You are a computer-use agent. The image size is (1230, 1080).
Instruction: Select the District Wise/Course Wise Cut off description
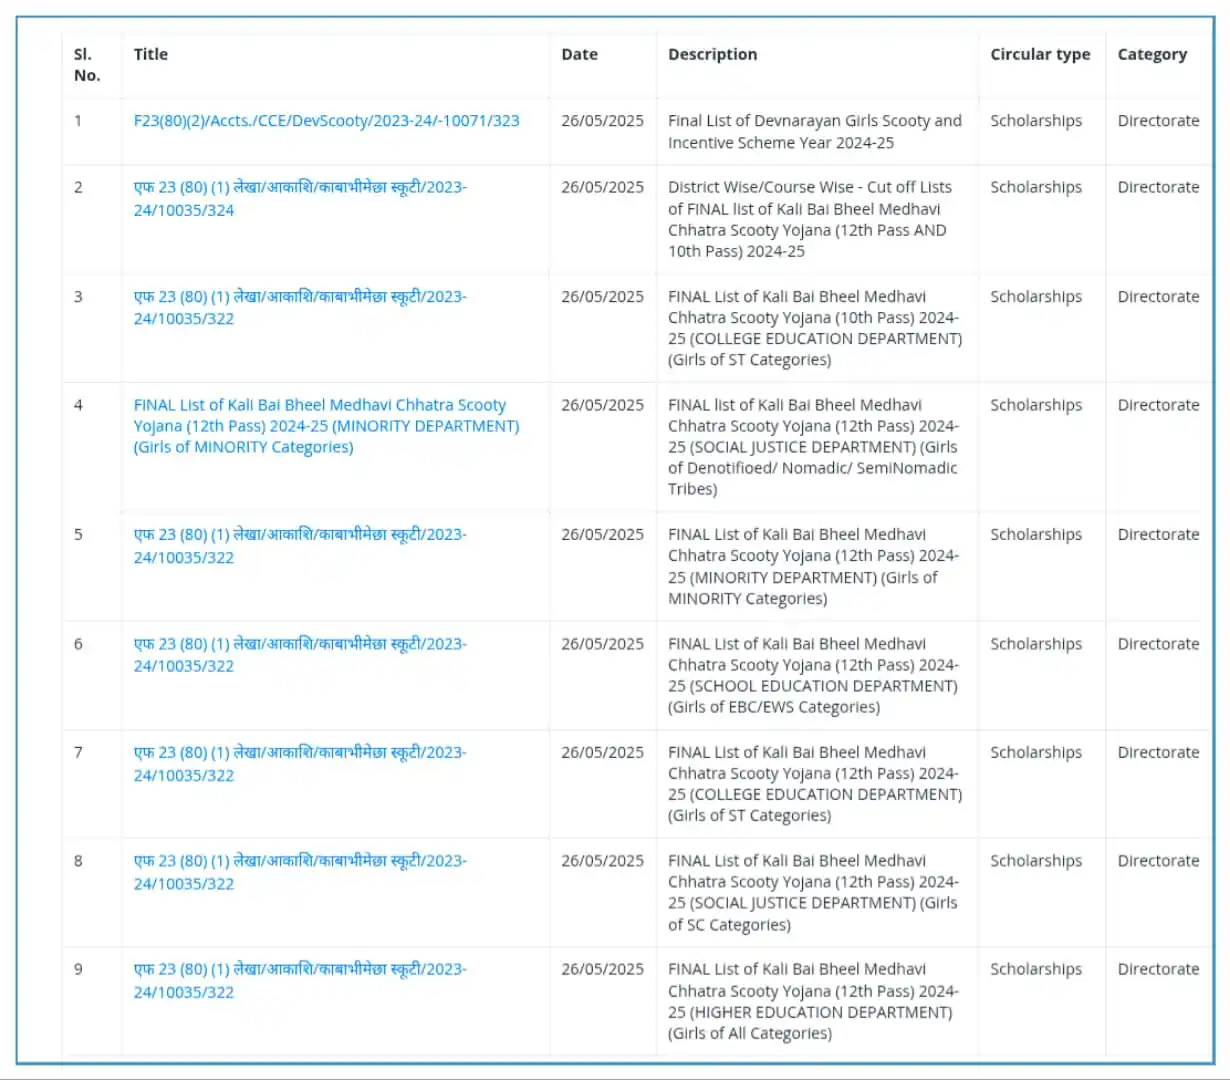[810, 219]
